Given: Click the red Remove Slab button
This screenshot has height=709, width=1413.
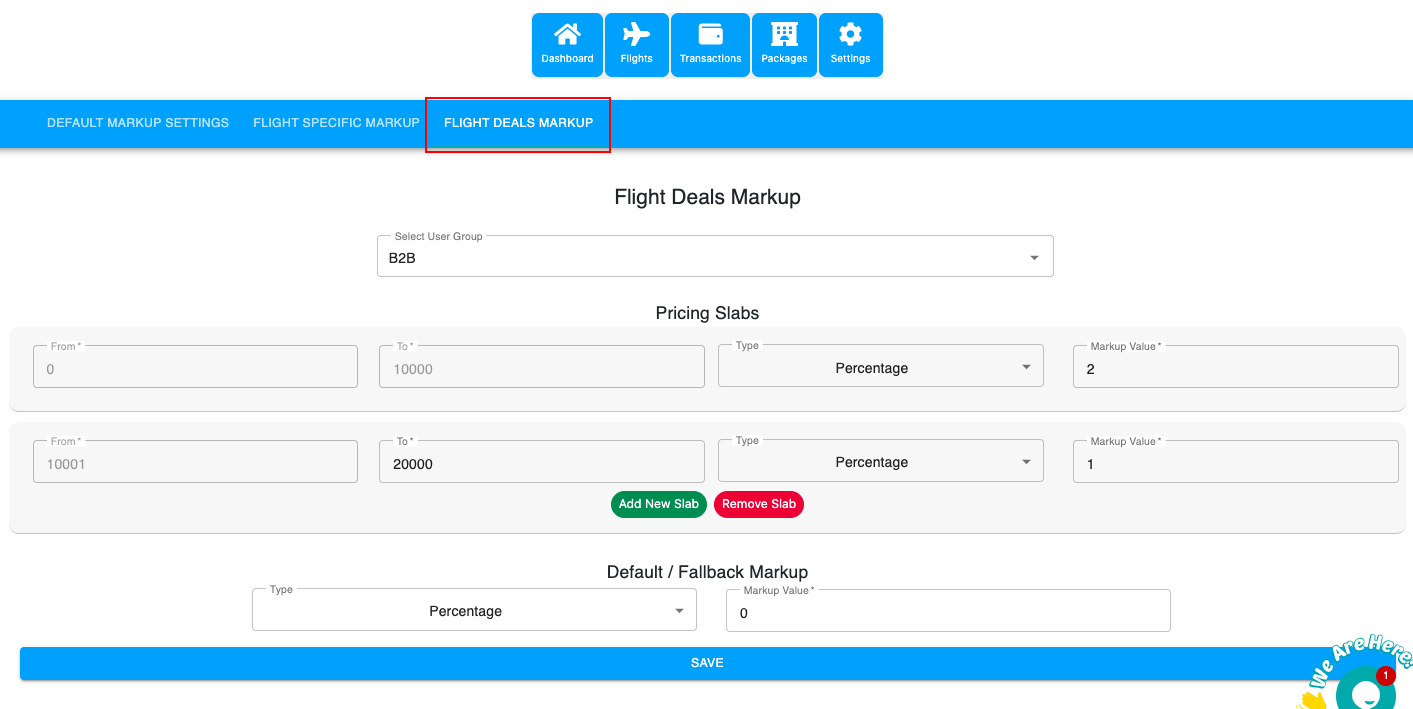Looking at the screenshot, I should point(758,504).
